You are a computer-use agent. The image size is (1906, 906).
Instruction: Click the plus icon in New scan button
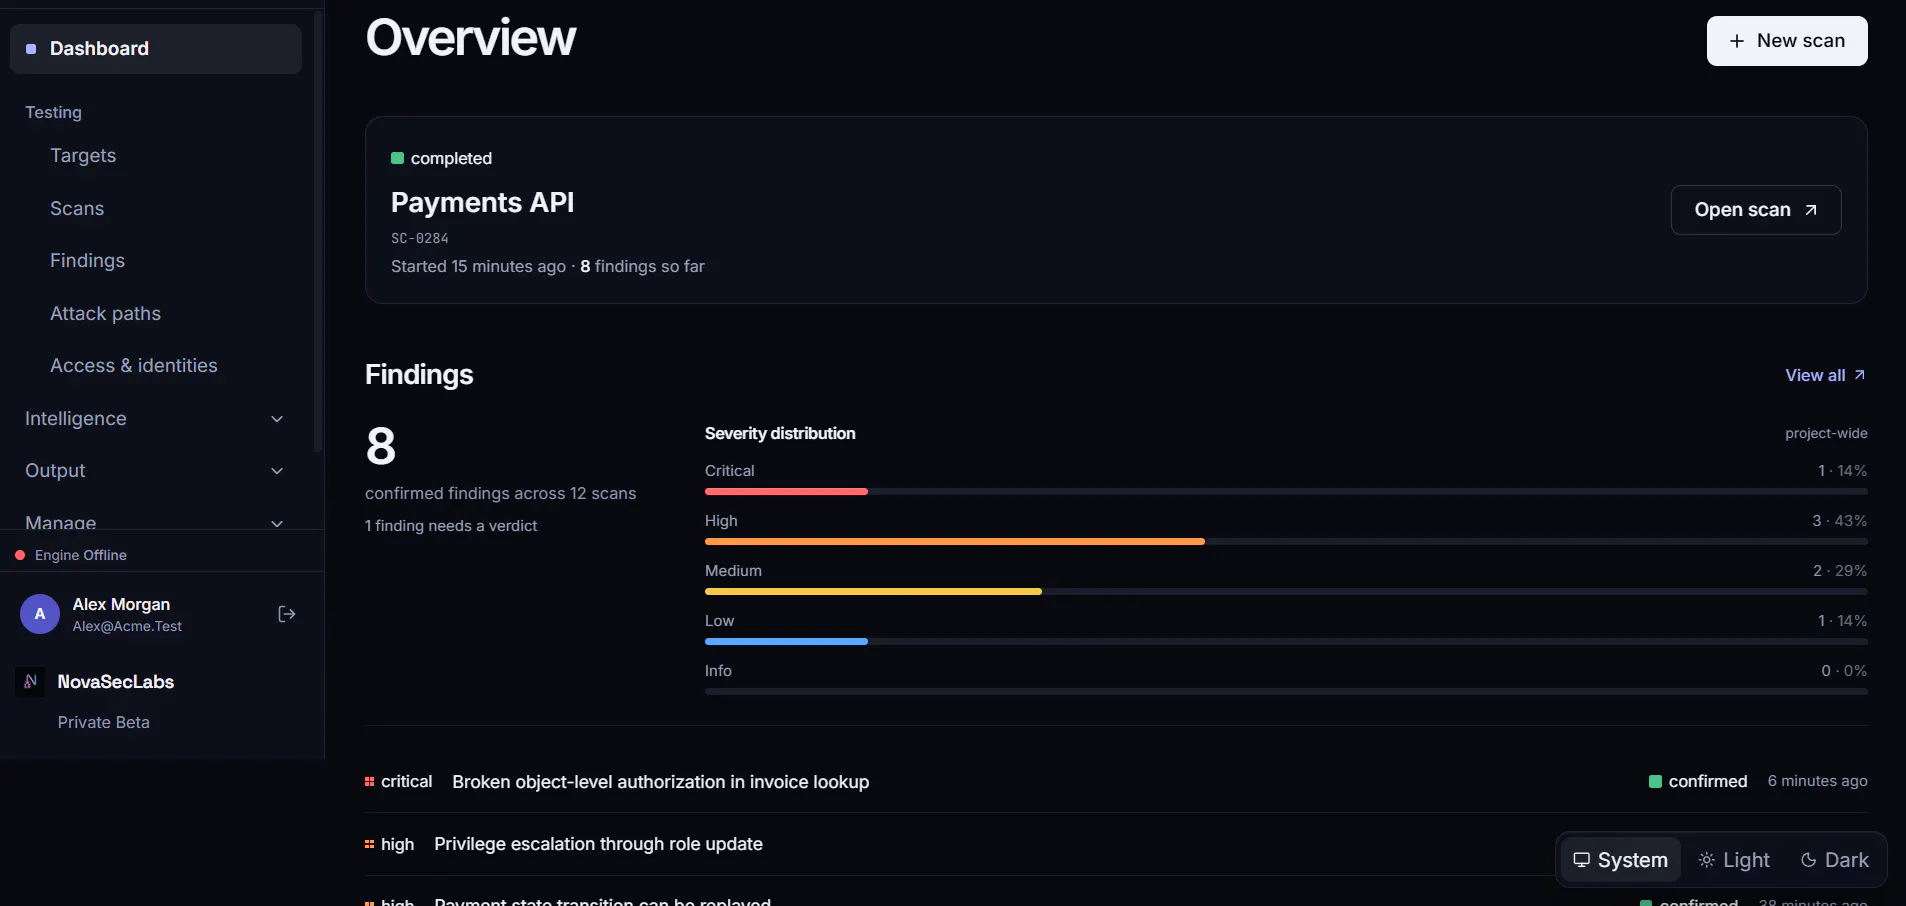pos(1737,41)
